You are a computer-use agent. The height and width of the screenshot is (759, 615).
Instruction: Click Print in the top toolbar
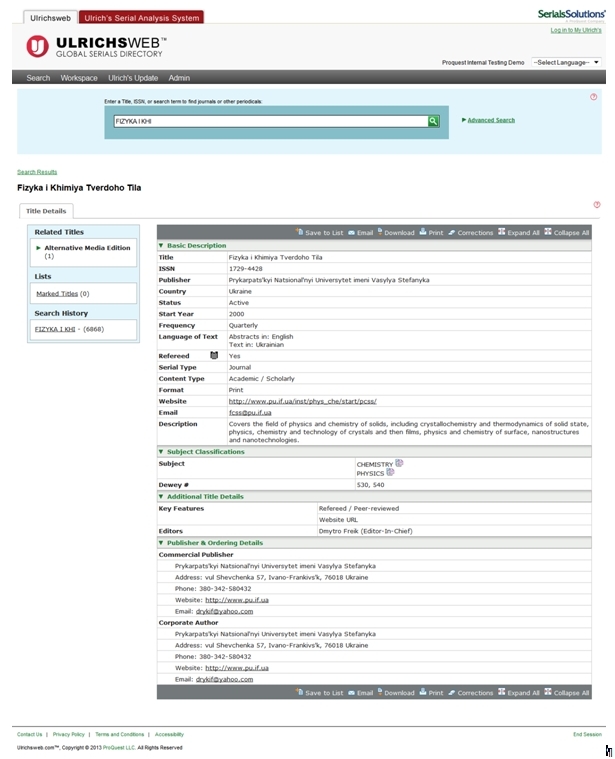(x=431, y=232)
